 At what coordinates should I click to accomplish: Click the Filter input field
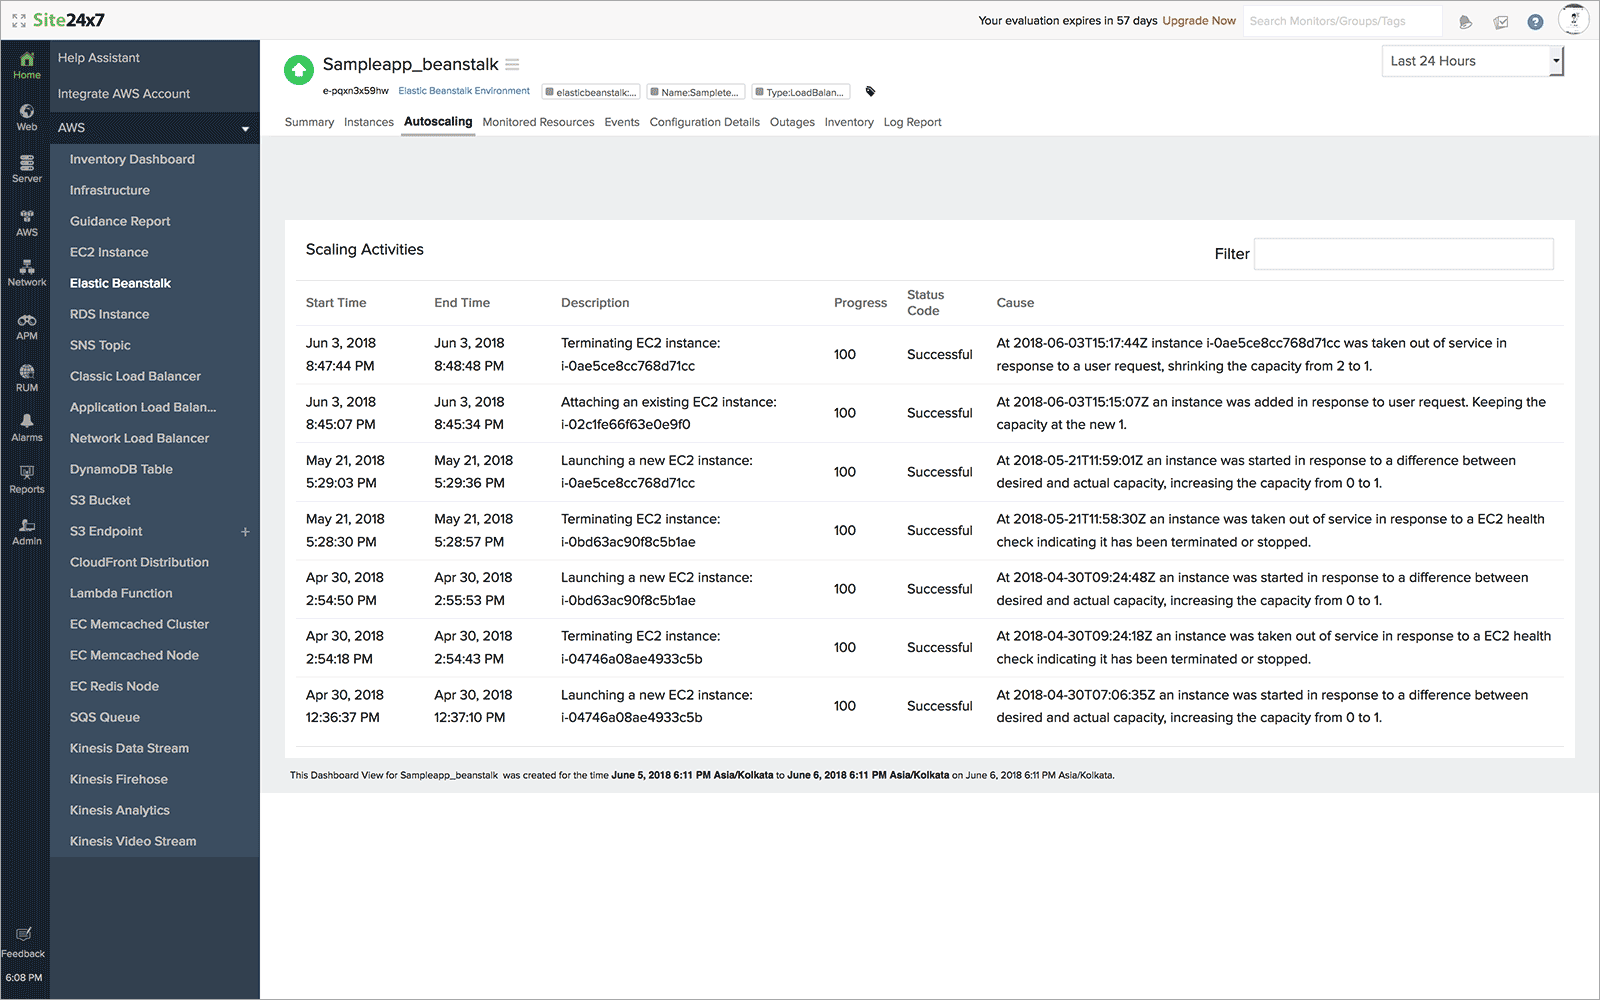[1403, 254]
